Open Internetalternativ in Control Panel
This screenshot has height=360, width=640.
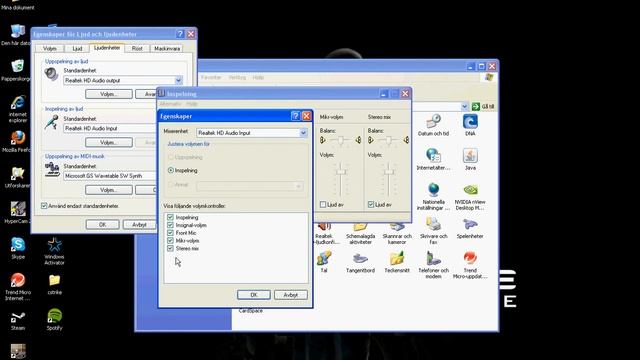coord(433,159)
